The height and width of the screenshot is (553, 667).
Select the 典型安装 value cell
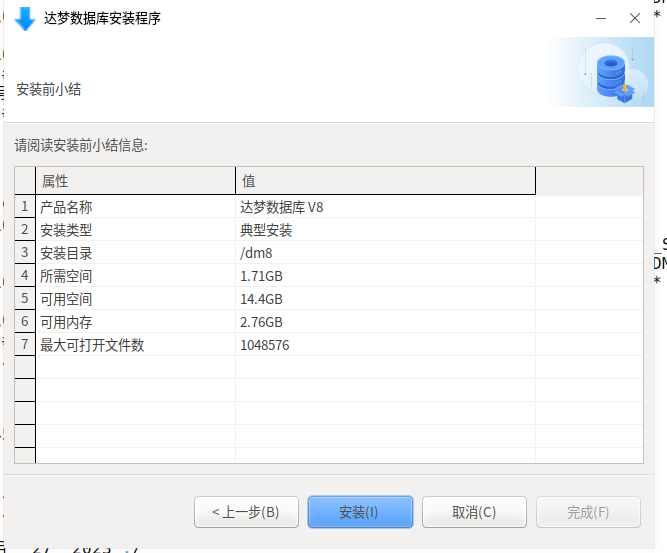tap(385, 230)
